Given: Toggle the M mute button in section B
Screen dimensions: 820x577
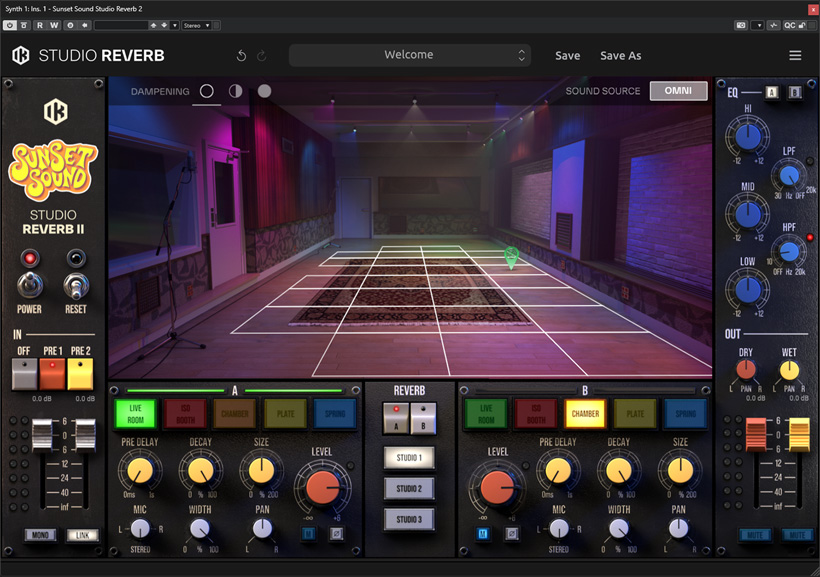Looking at the screenshot, I should click(x=483, y=534).
